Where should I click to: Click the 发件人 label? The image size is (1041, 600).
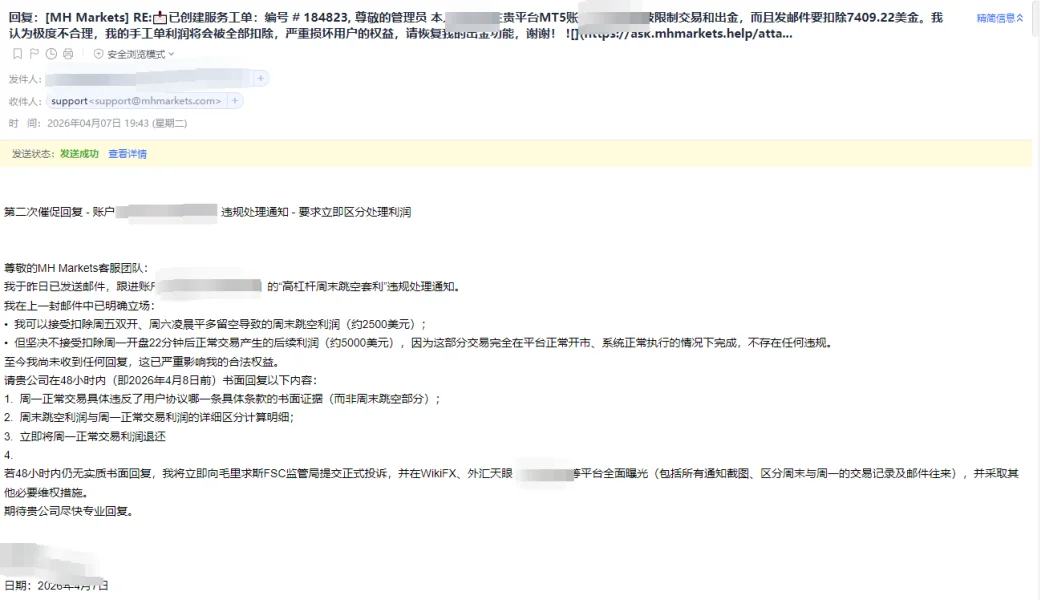25,79
